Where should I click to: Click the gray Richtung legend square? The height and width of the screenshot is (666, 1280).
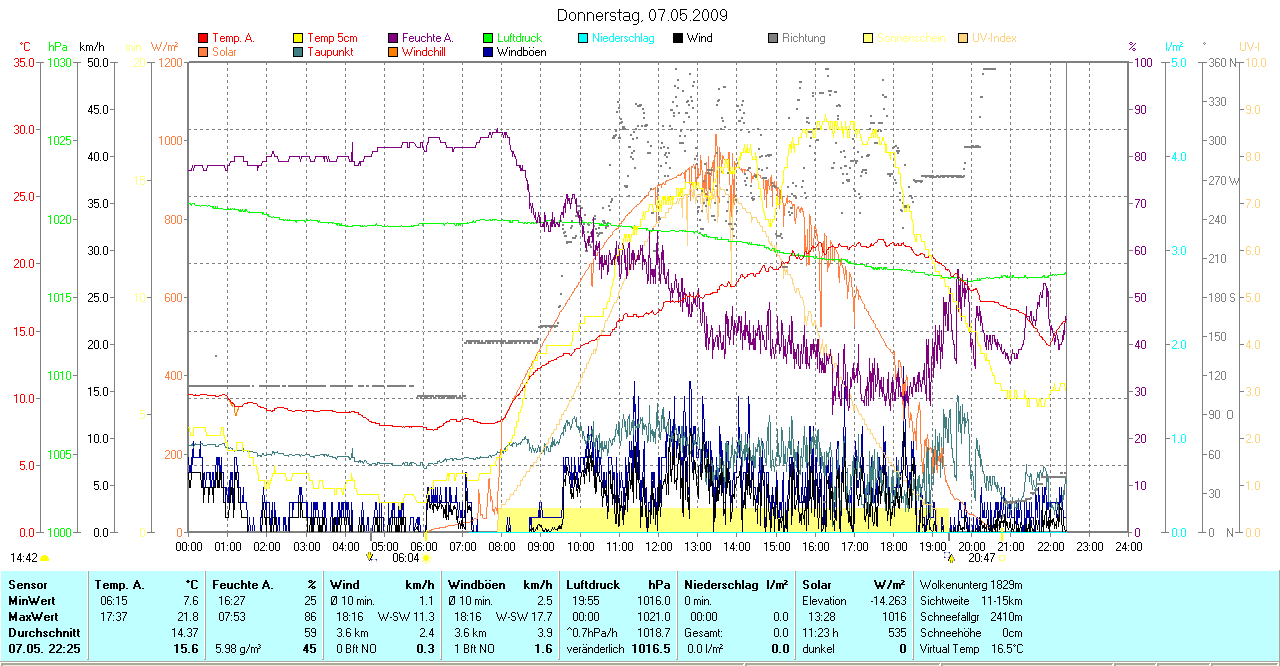tap(773, 38)
